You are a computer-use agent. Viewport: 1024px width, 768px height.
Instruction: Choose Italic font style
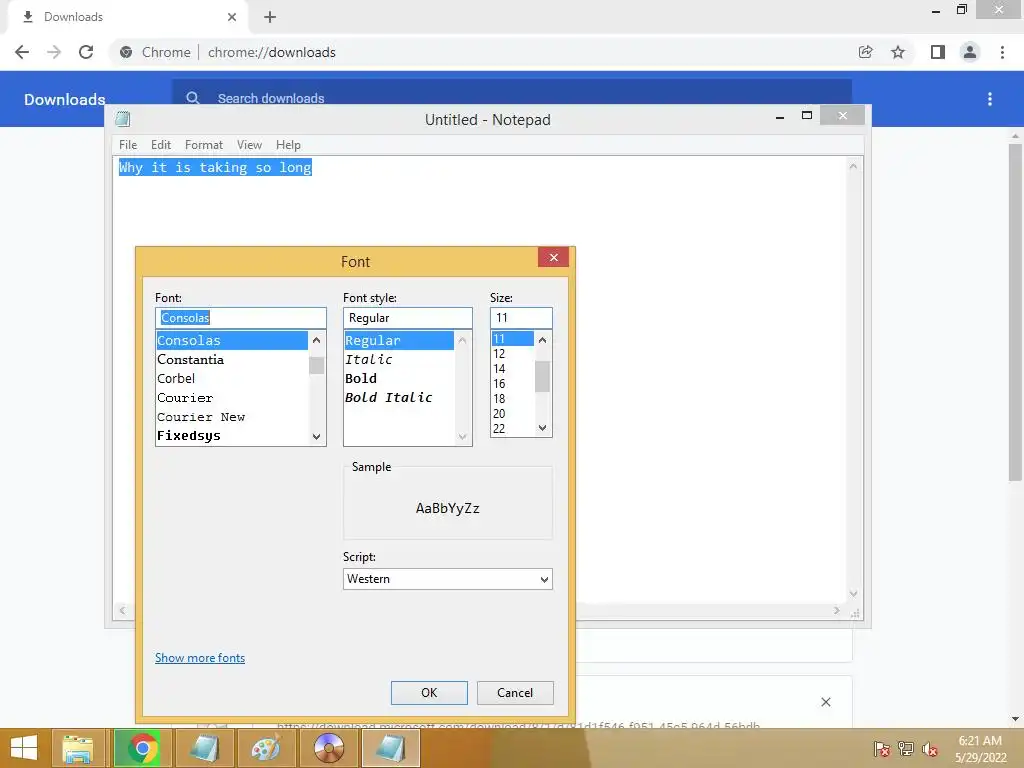pos(399,360)
